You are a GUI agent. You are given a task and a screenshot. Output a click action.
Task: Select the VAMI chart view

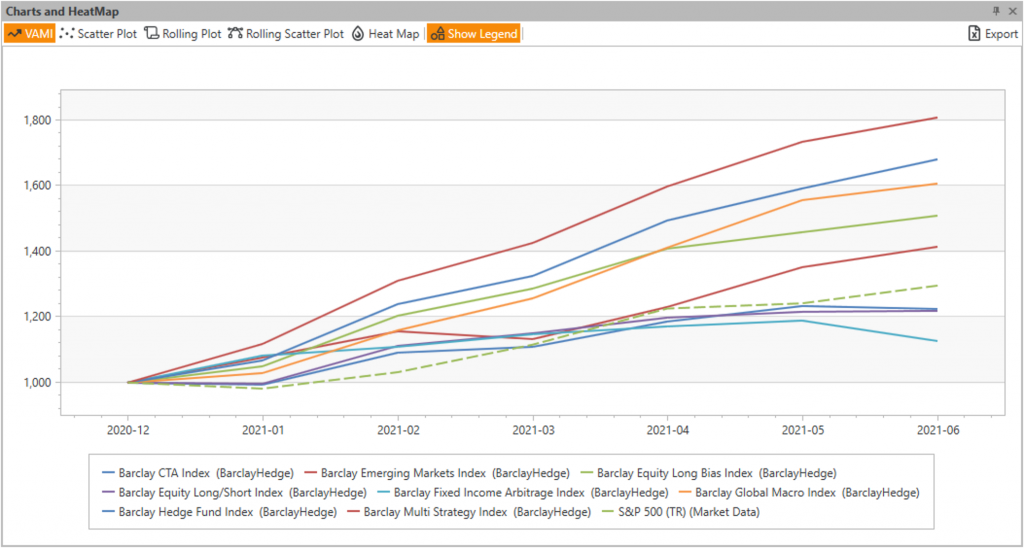[30, 34]
